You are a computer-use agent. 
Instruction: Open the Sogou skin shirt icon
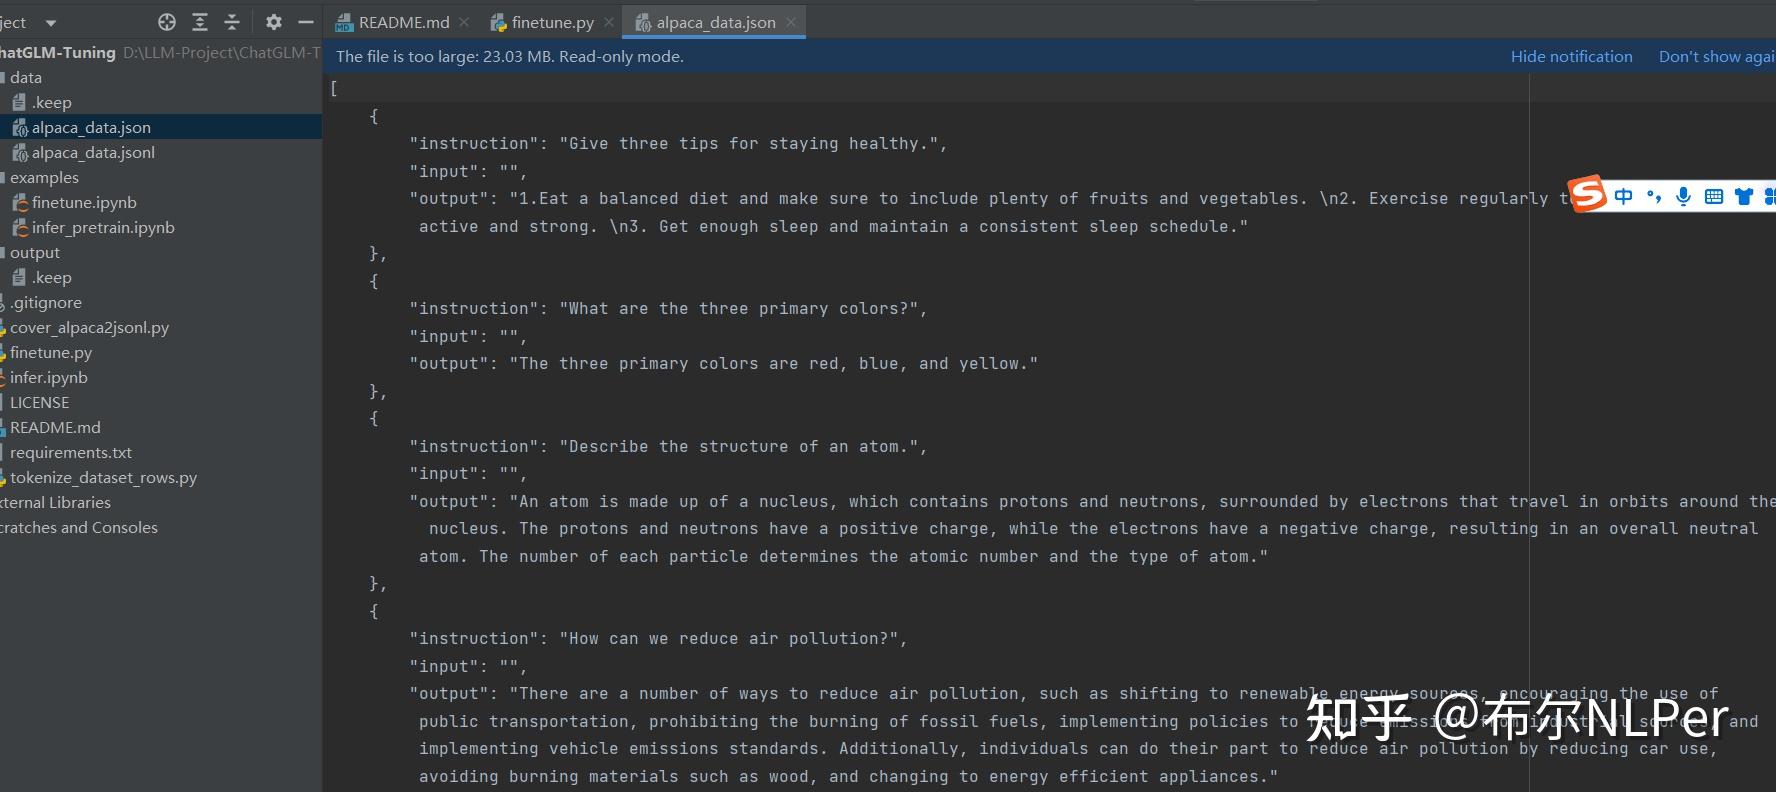pyautogui.click(x=1744, y=196)
